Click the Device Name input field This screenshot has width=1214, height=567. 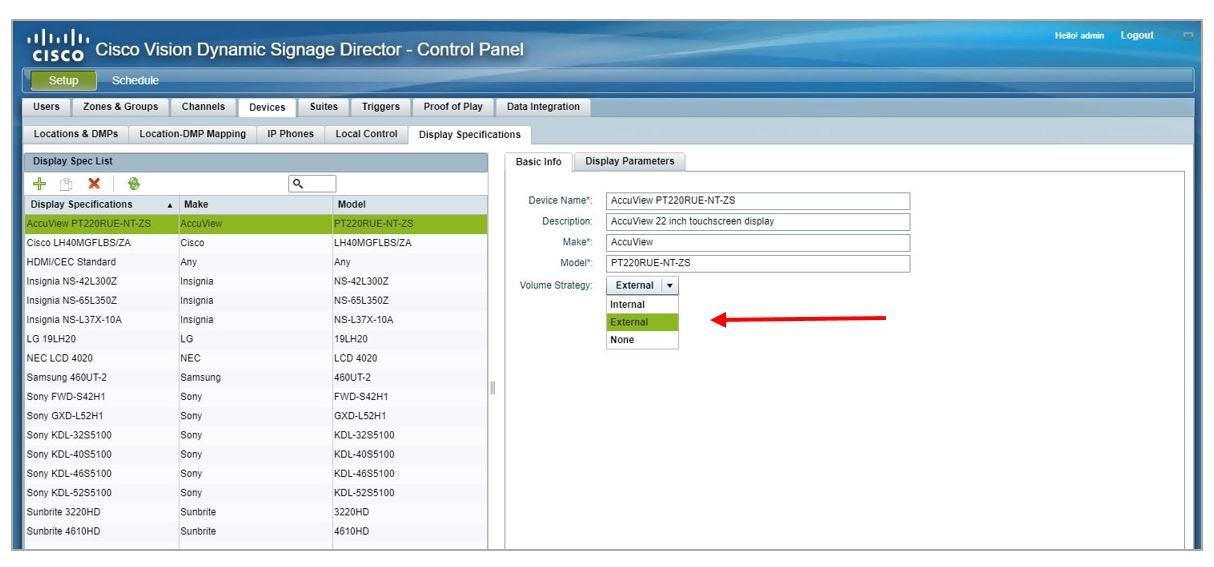[758, 201]
